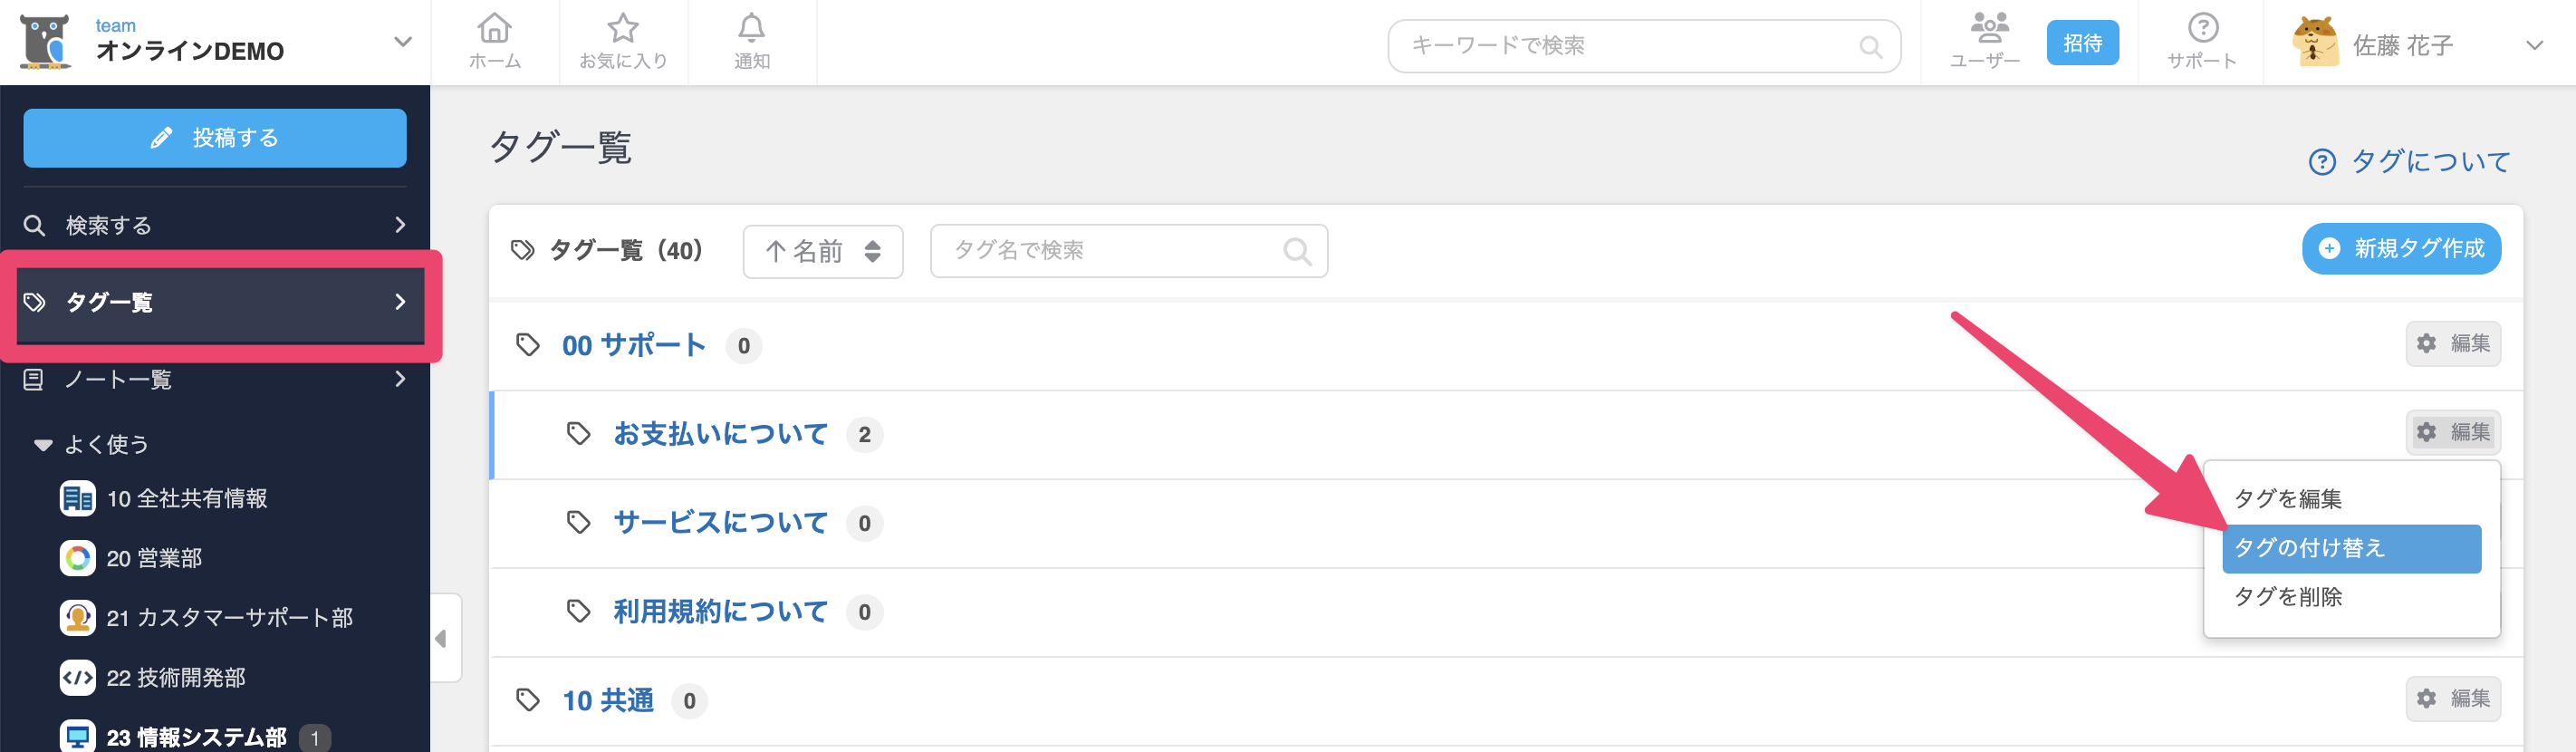Open the タグについて help link

pos(2410,161)
